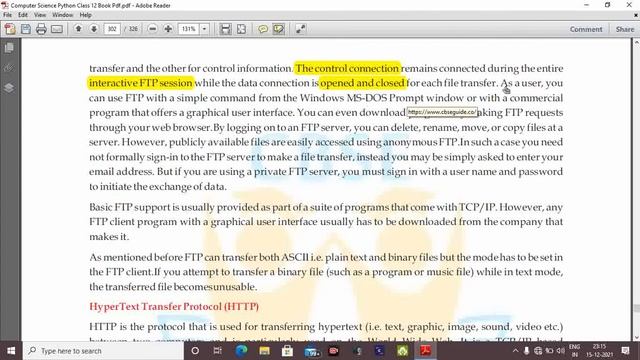Click the highlighted text 'The control connection'
The image size is (640, 360).
click(x=347, y=68)
